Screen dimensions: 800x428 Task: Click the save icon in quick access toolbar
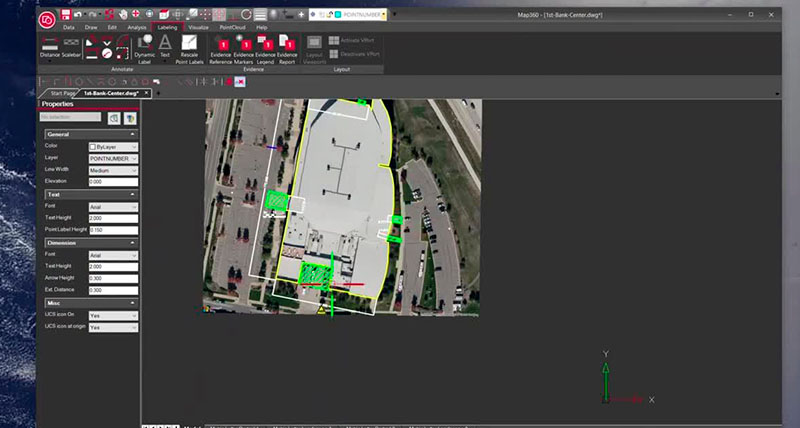point(66,16)
